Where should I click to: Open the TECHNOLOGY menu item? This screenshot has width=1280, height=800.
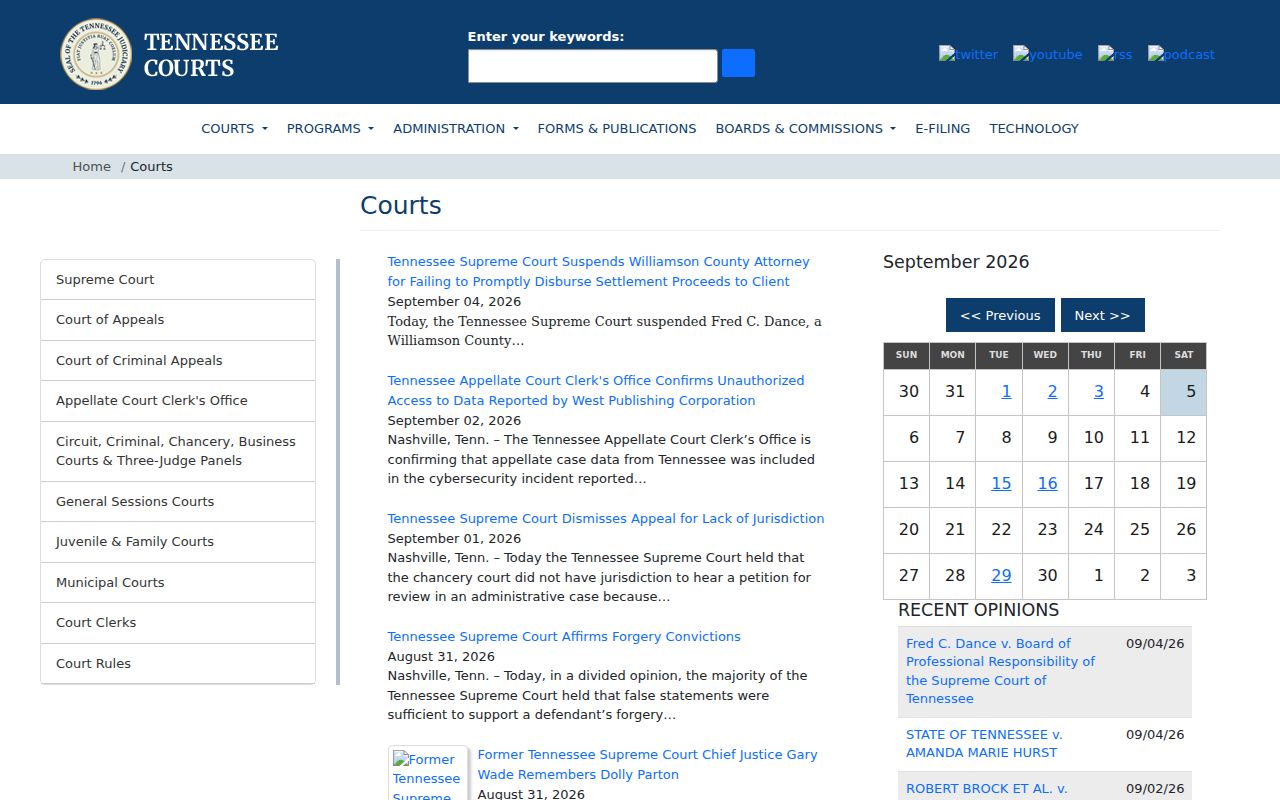1034,128
